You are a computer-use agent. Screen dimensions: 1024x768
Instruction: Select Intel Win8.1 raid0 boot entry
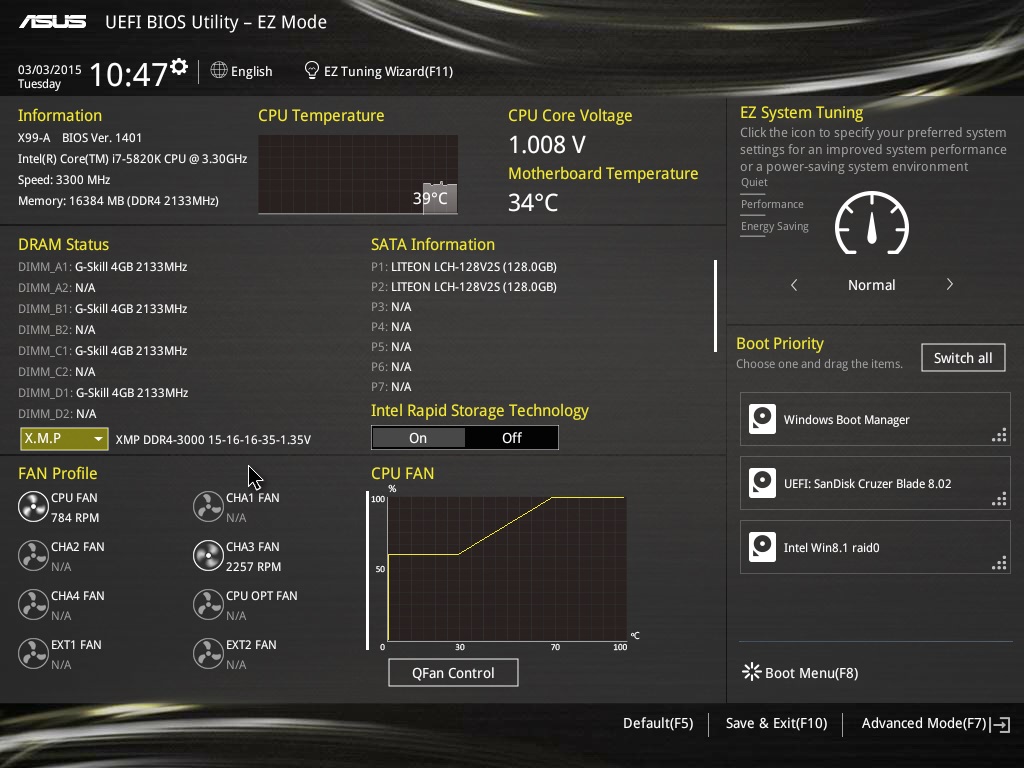point(875,547)
